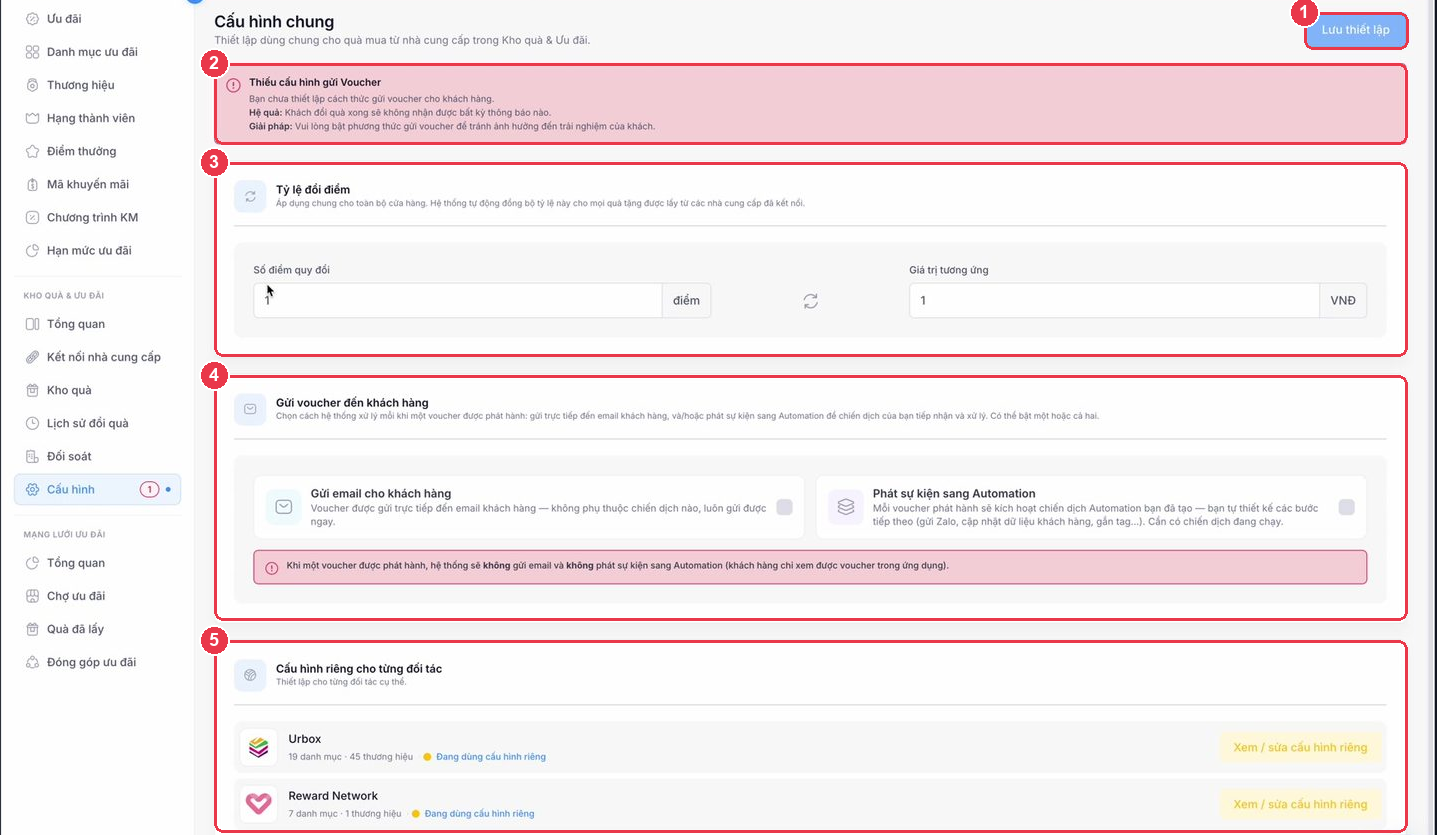Open Kết nối nhà cung cấp link icon
Viewport: 1437px width, 835px height.
click(32, 357)
